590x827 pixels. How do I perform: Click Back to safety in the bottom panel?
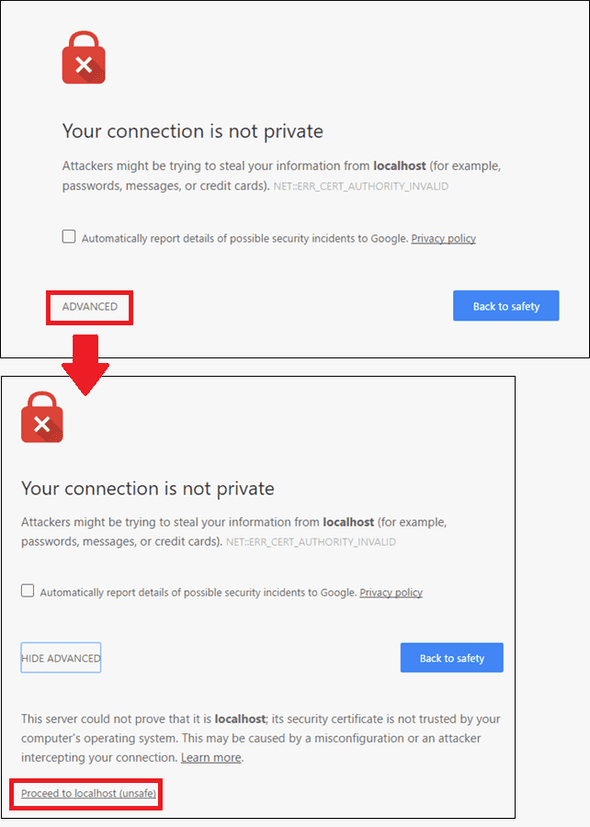click(451, 657)
